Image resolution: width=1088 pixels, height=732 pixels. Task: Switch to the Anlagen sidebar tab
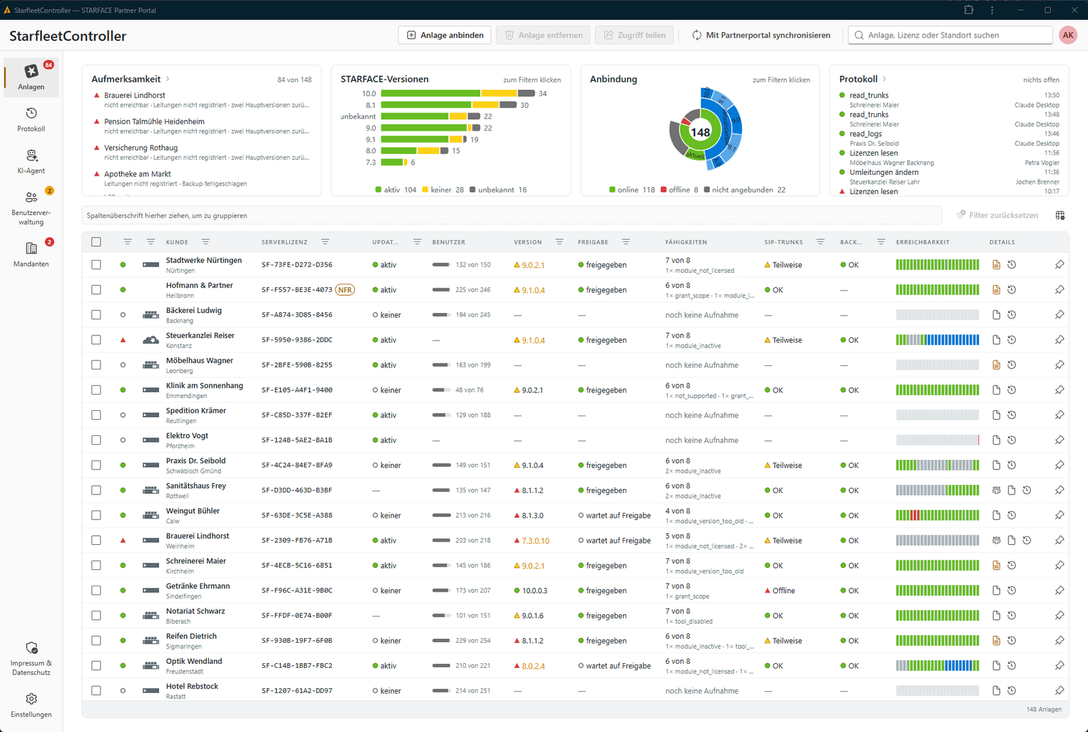[x=31, y=77]
